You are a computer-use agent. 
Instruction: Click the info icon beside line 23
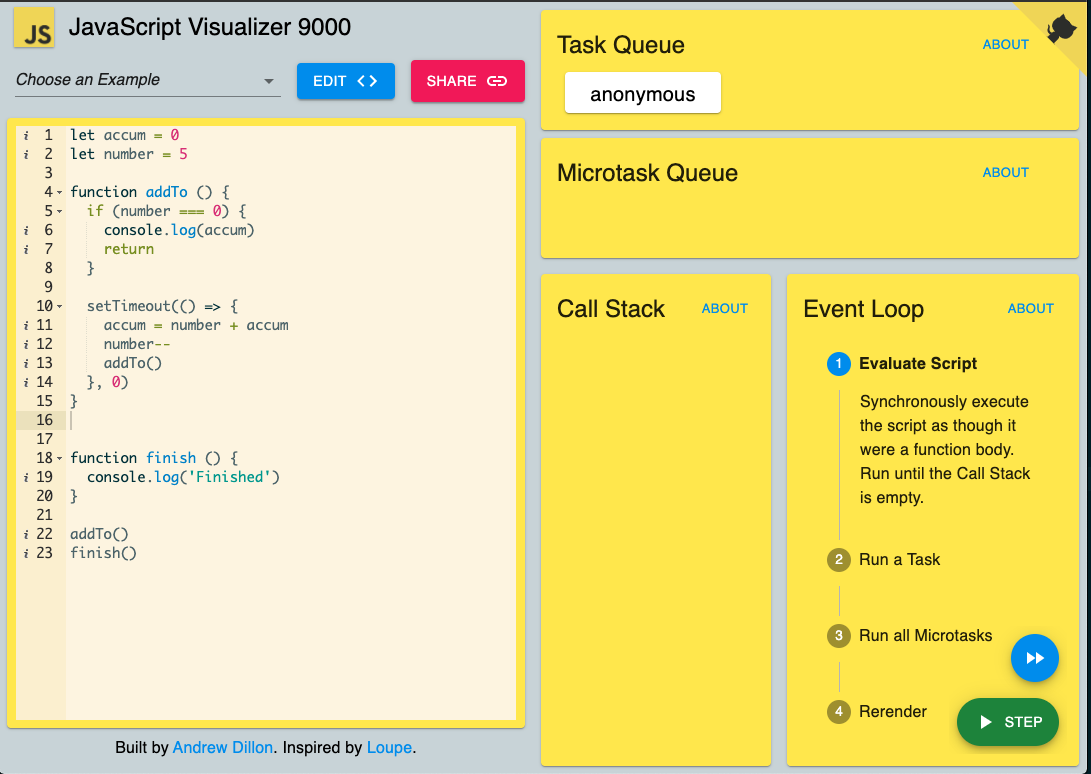point(26,553)
